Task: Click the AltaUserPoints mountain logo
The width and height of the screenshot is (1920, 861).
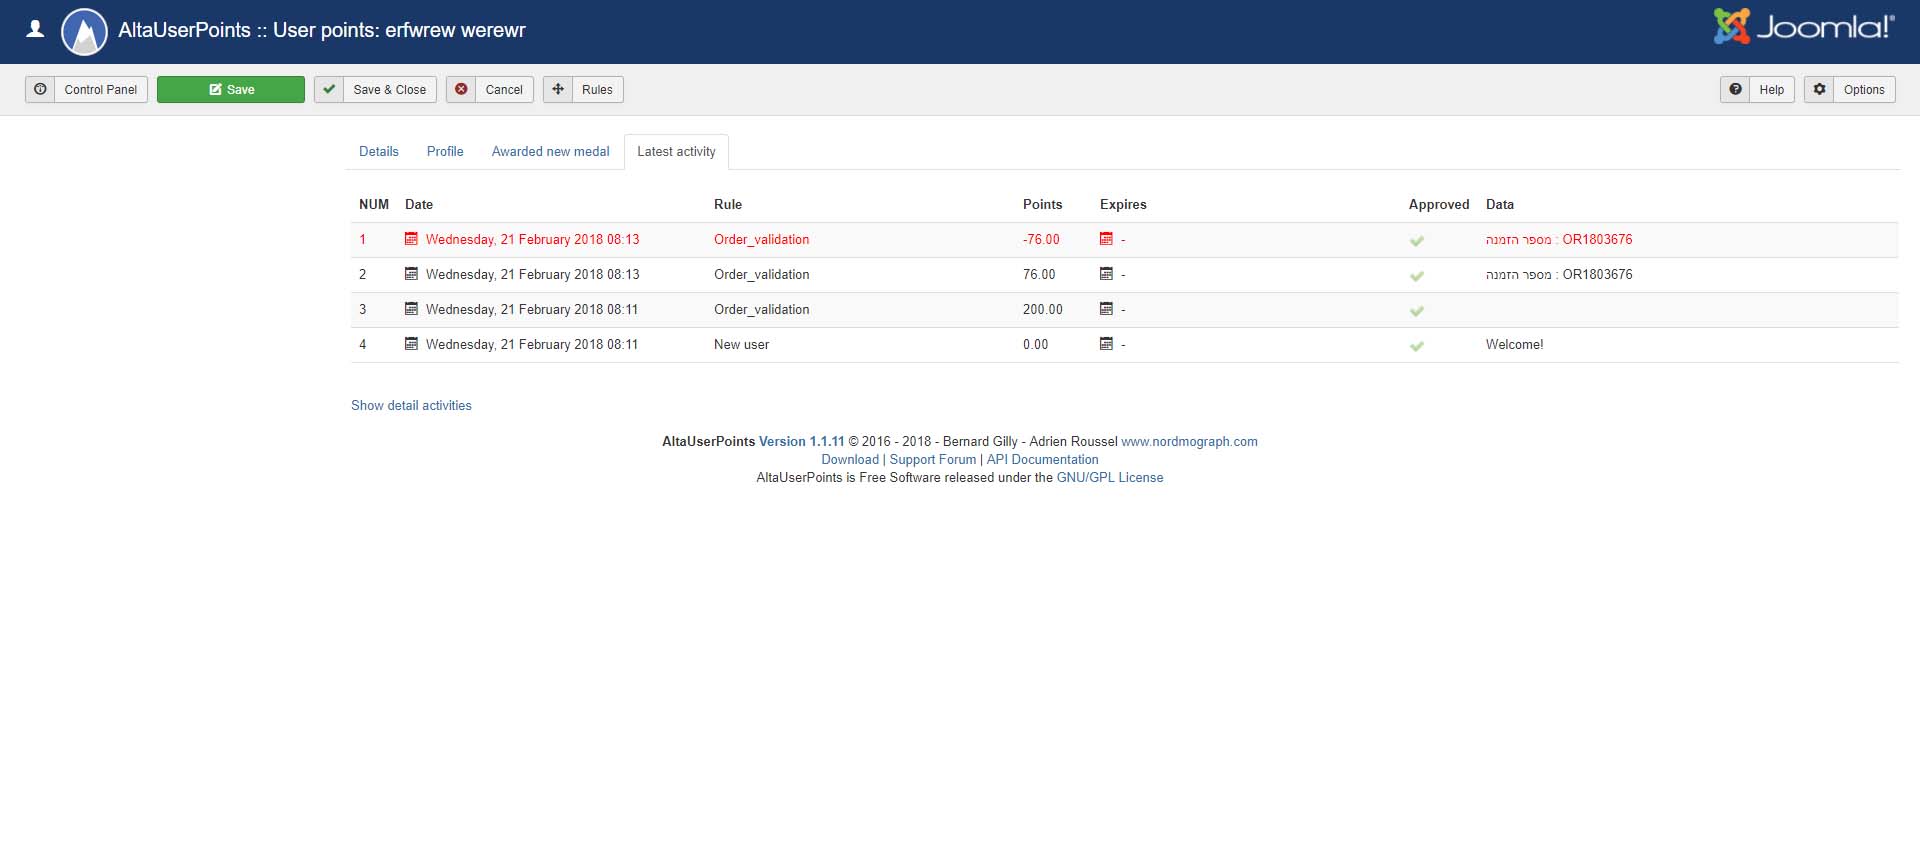Action: pyautogui.click(x=84, y=32)
